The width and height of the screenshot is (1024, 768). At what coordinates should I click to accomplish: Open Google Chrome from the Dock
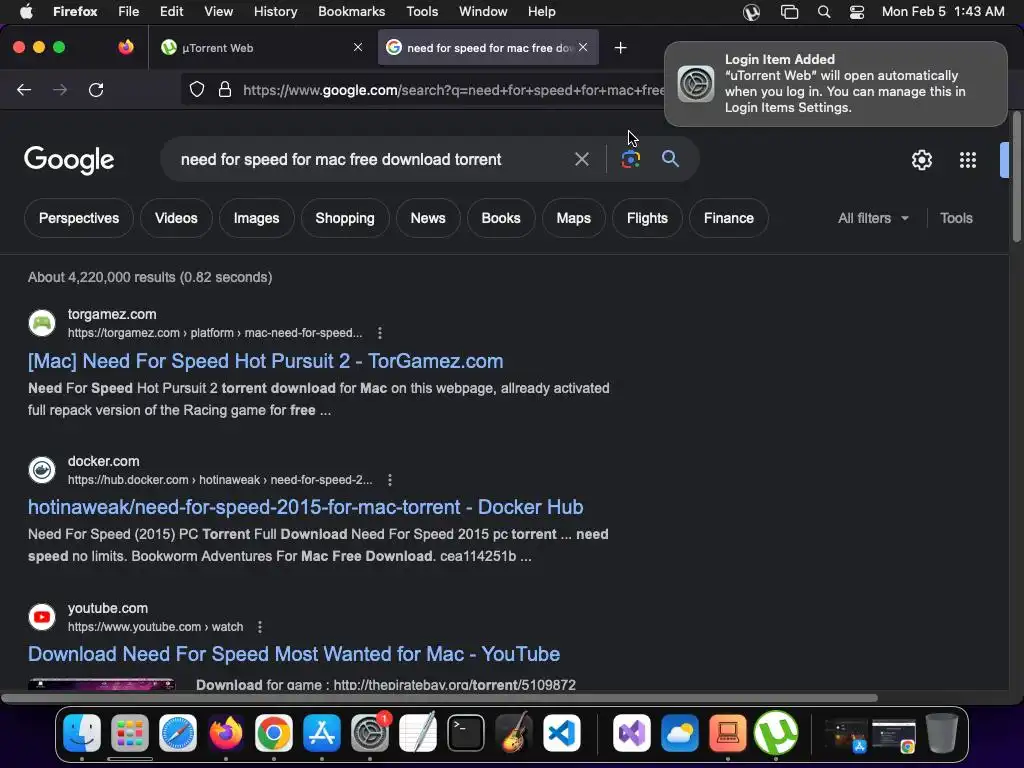point(274,733)
